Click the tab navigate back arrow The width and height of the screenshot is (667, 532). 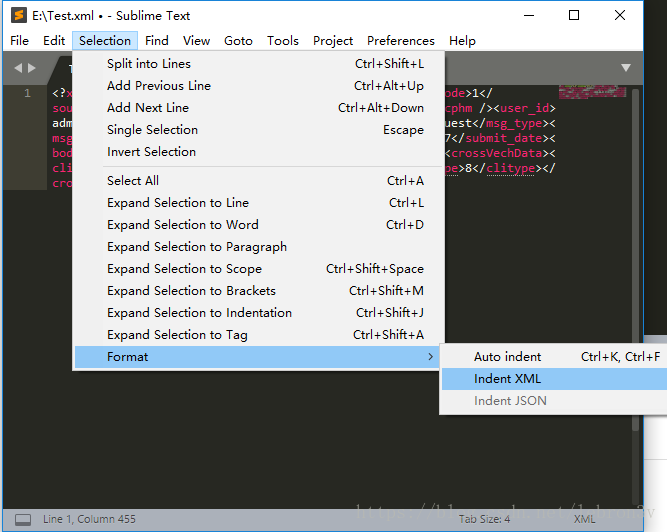(x=18, y=68)
